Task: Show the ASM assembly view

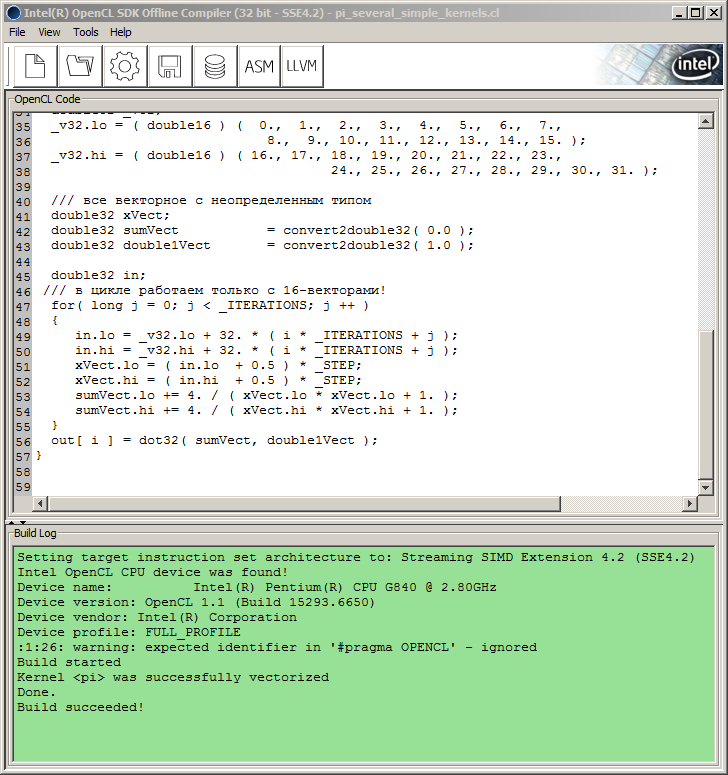Action: point(259,66)
